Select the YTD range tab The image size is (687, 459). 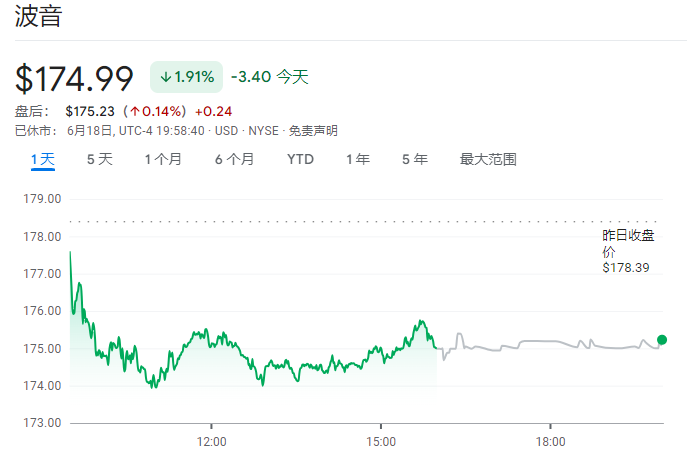pyautogui.click(x=300, y=159)
